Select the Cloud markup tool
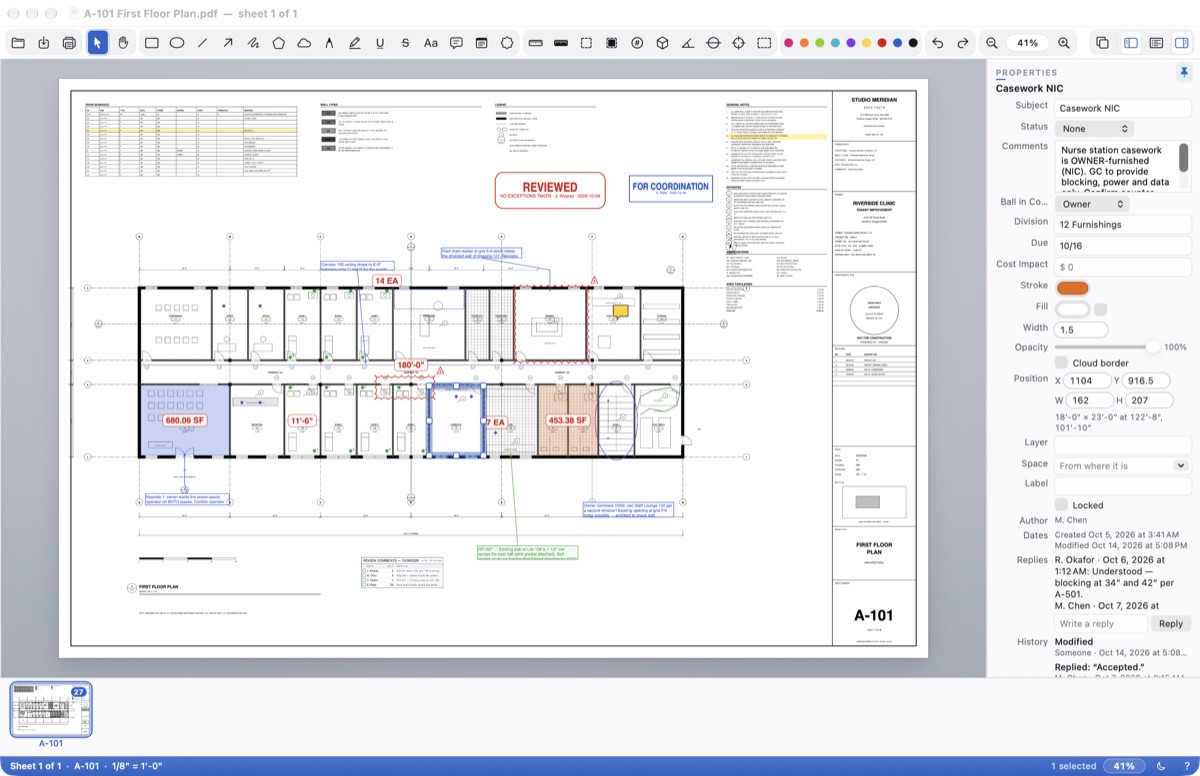 pos(304,43)
